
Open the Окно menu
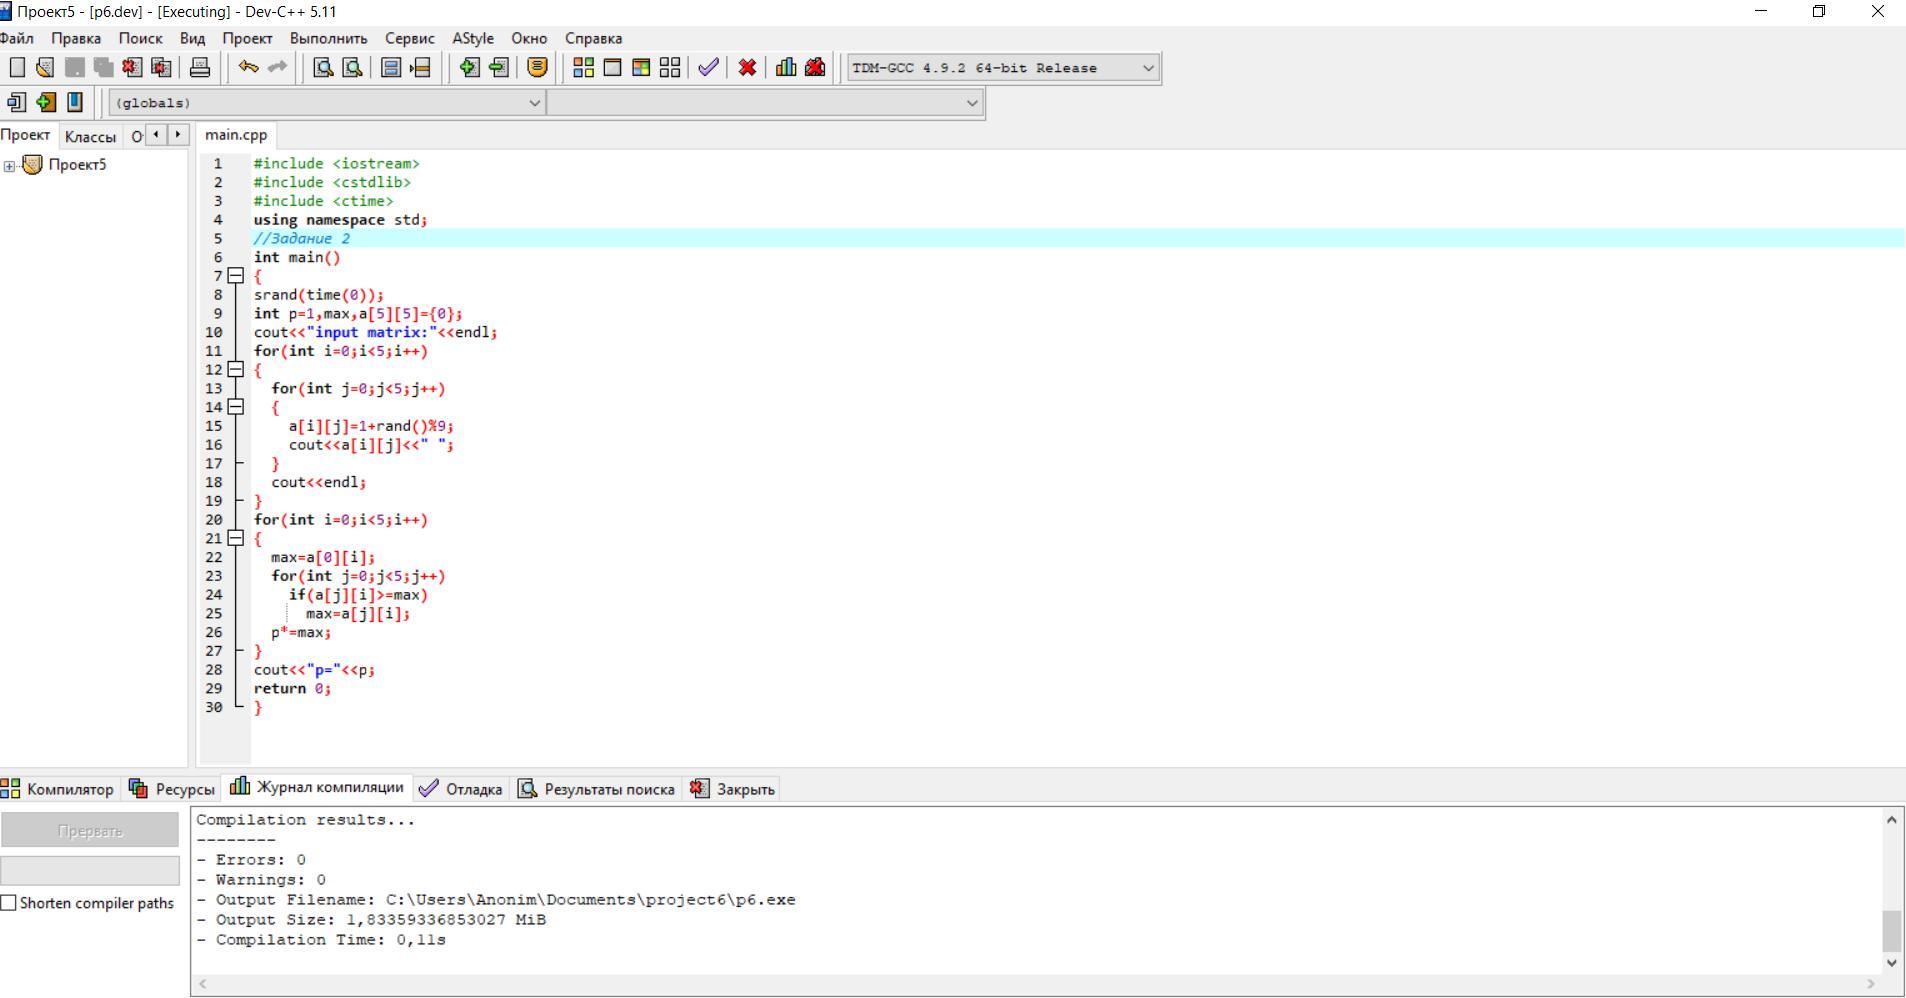(530, 38)
